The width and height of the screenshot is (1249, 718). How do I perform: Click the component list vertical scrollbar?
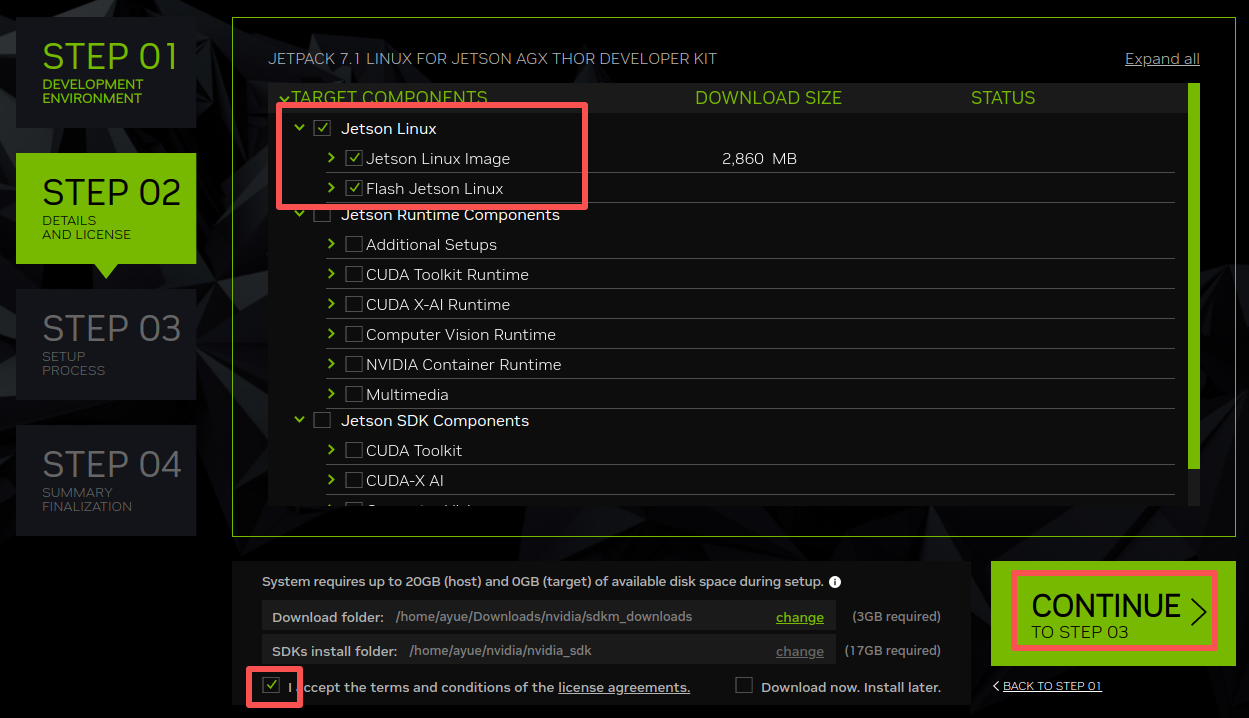click(x=1193, y=275)
